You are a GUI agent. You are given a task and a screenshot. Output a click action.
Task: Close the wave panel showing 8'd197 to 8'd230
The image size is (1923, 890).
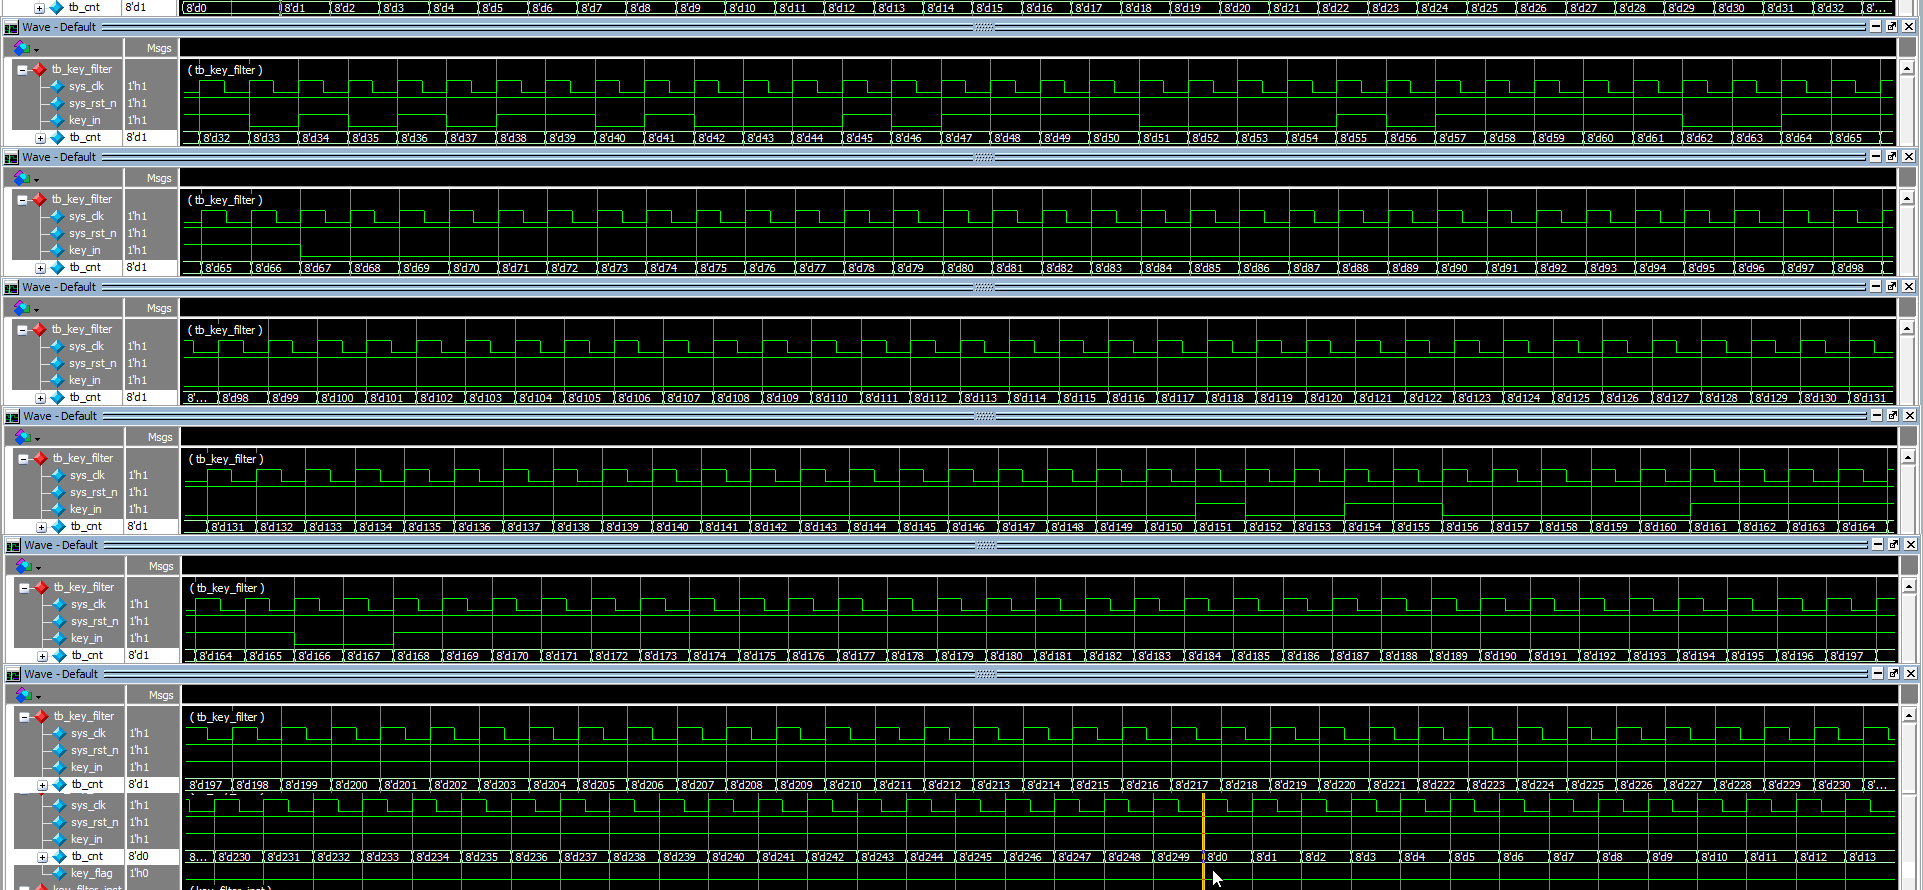click(x=1911, y=674)
